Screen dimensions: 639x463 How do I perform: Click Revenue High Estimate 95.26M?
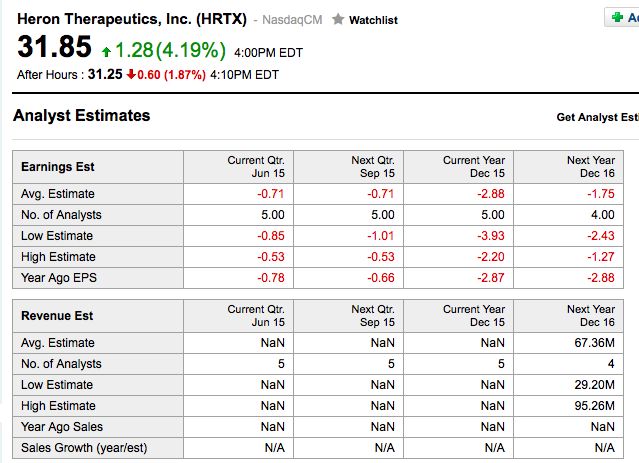[595, 406]
